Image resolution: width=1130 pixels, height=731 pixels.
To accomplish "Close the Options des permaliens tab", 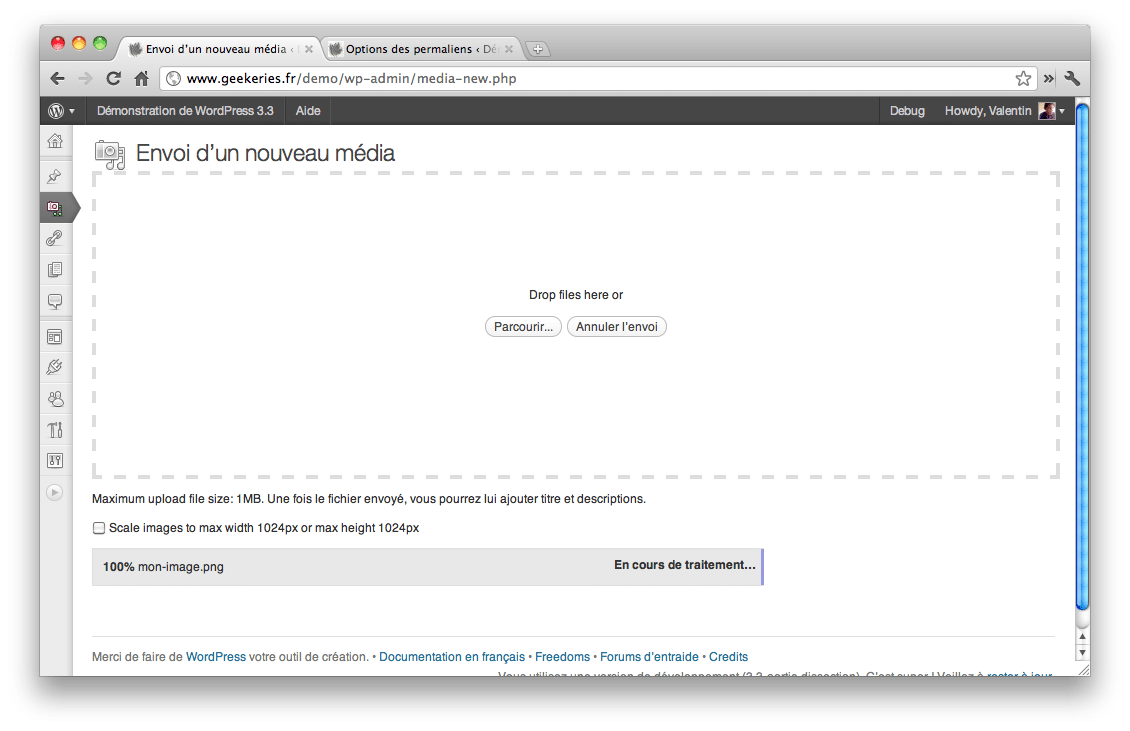I will [x=509, y=49].
